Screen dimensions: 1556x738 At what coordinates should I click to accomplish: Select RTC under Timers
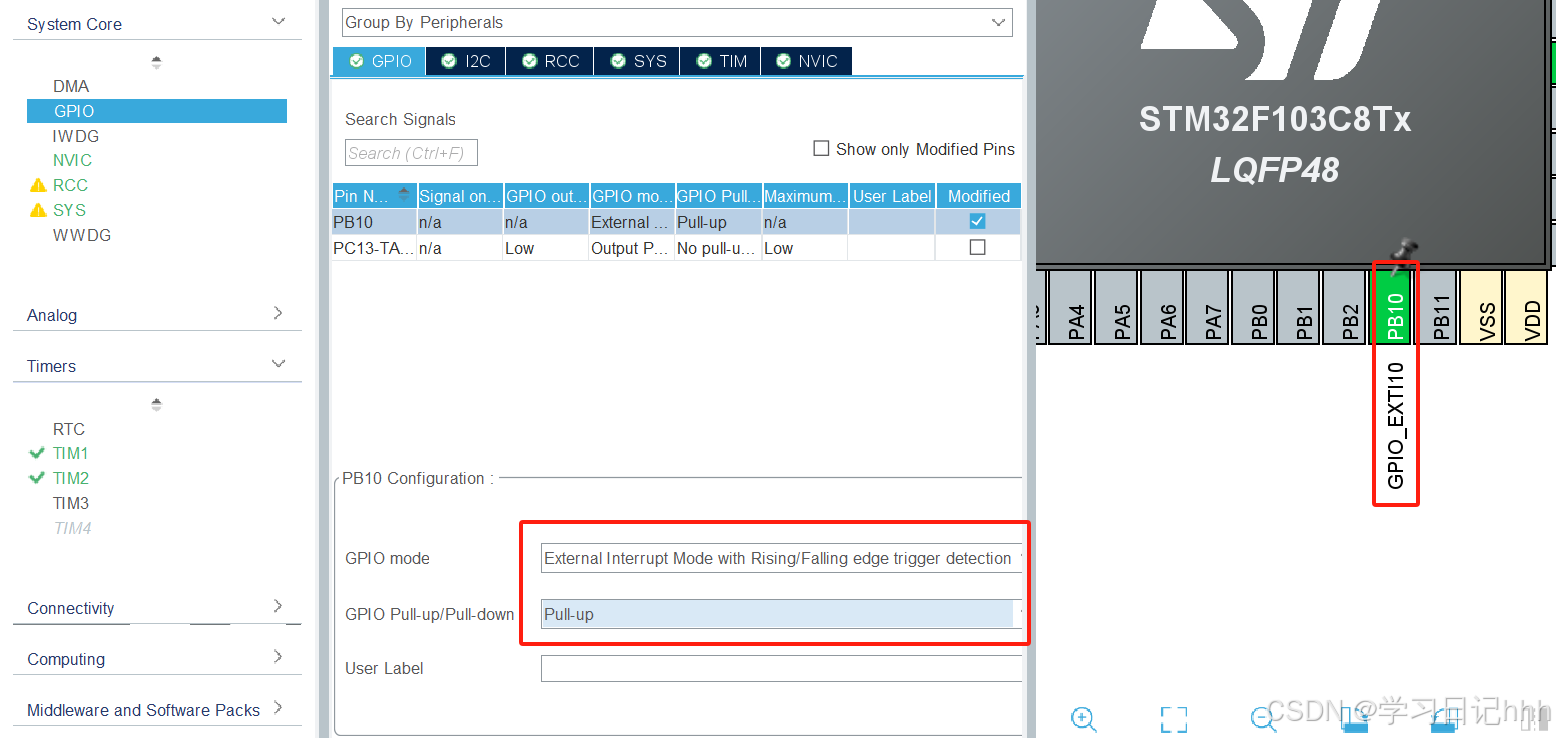(x=69, y=429)
